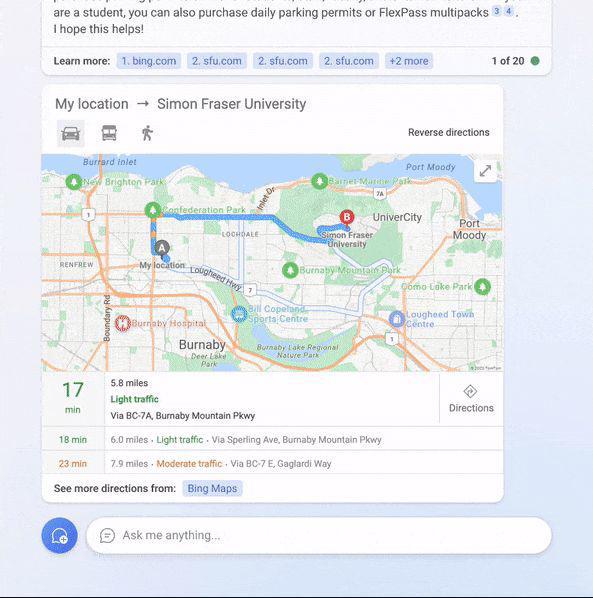Click Reverse directions
Screen dimensions: 593x598
[x=448, y=132]
